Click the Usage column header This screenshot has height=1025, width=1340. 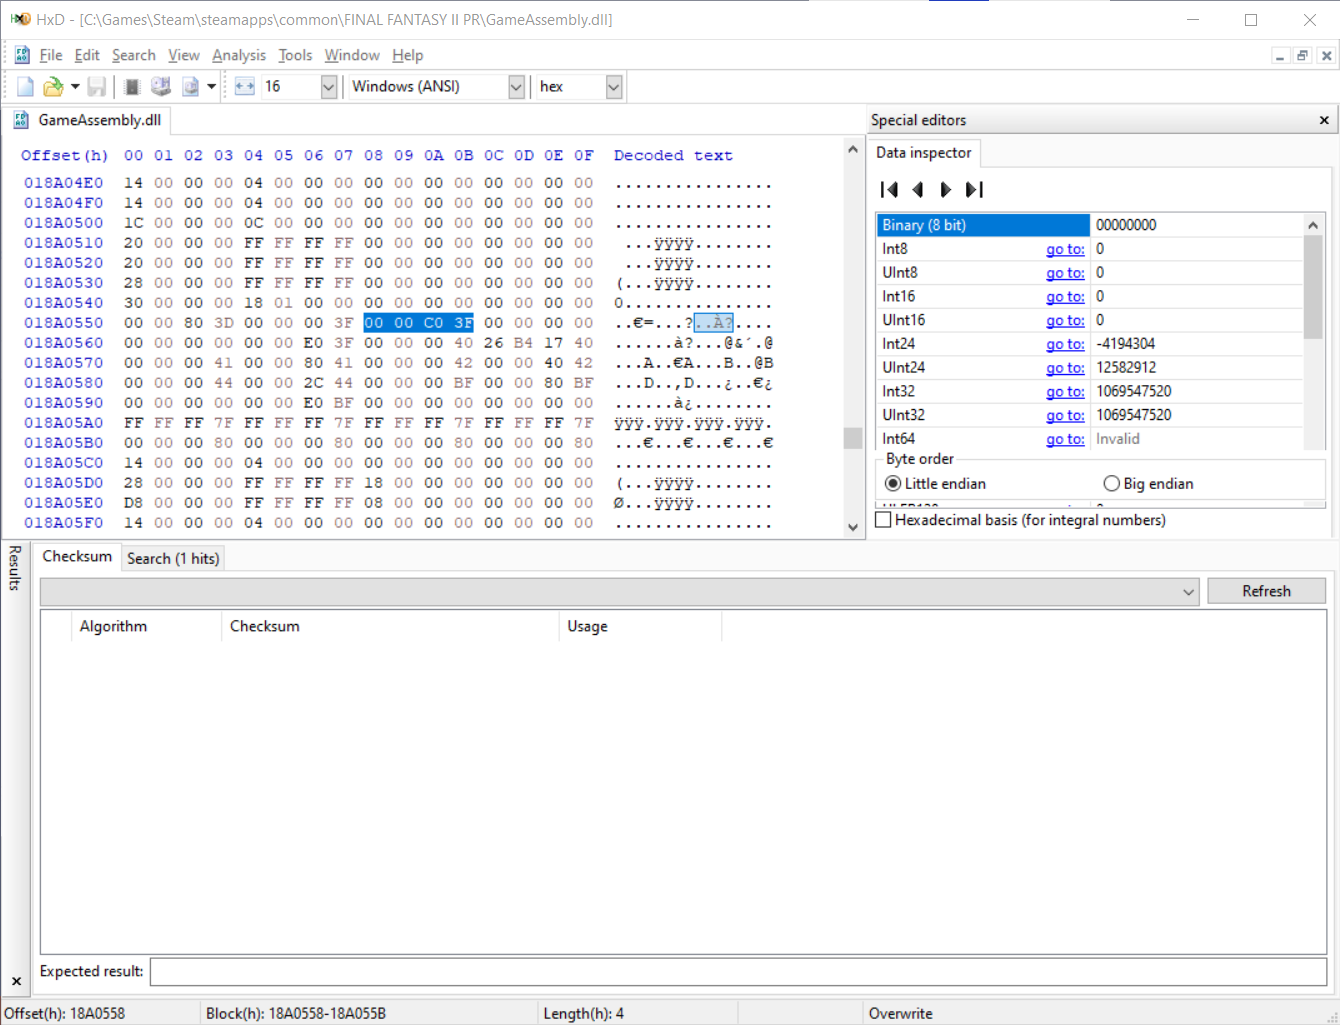[x=640, y=626]
